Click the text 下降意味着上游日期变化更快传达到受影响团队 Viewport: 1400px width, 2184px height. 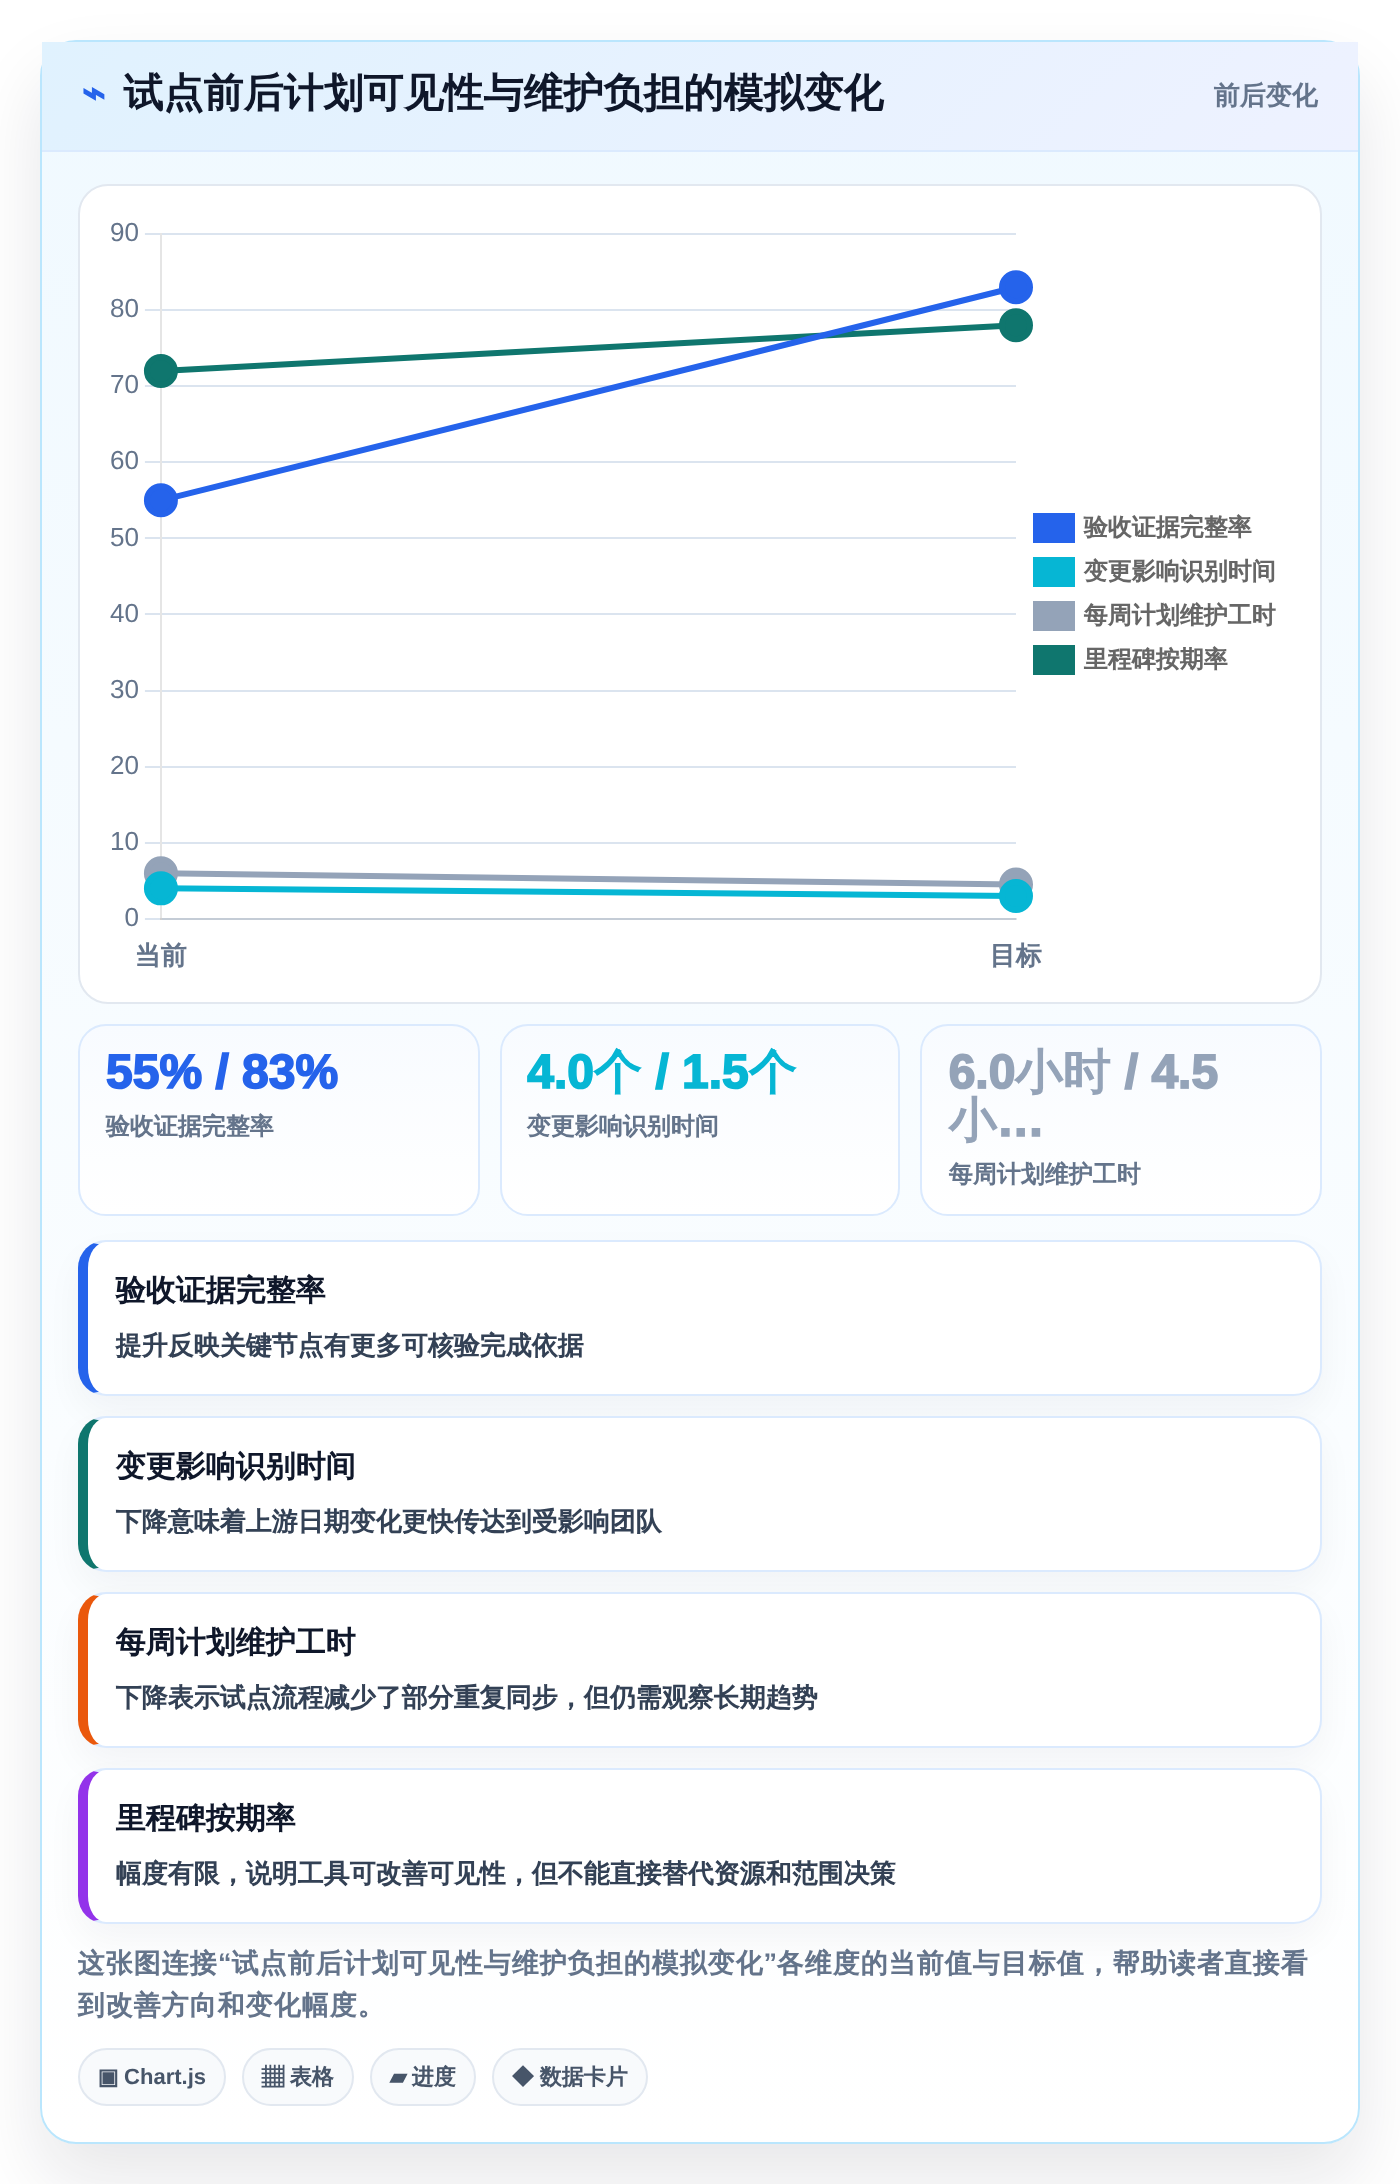pos(389,1522)
